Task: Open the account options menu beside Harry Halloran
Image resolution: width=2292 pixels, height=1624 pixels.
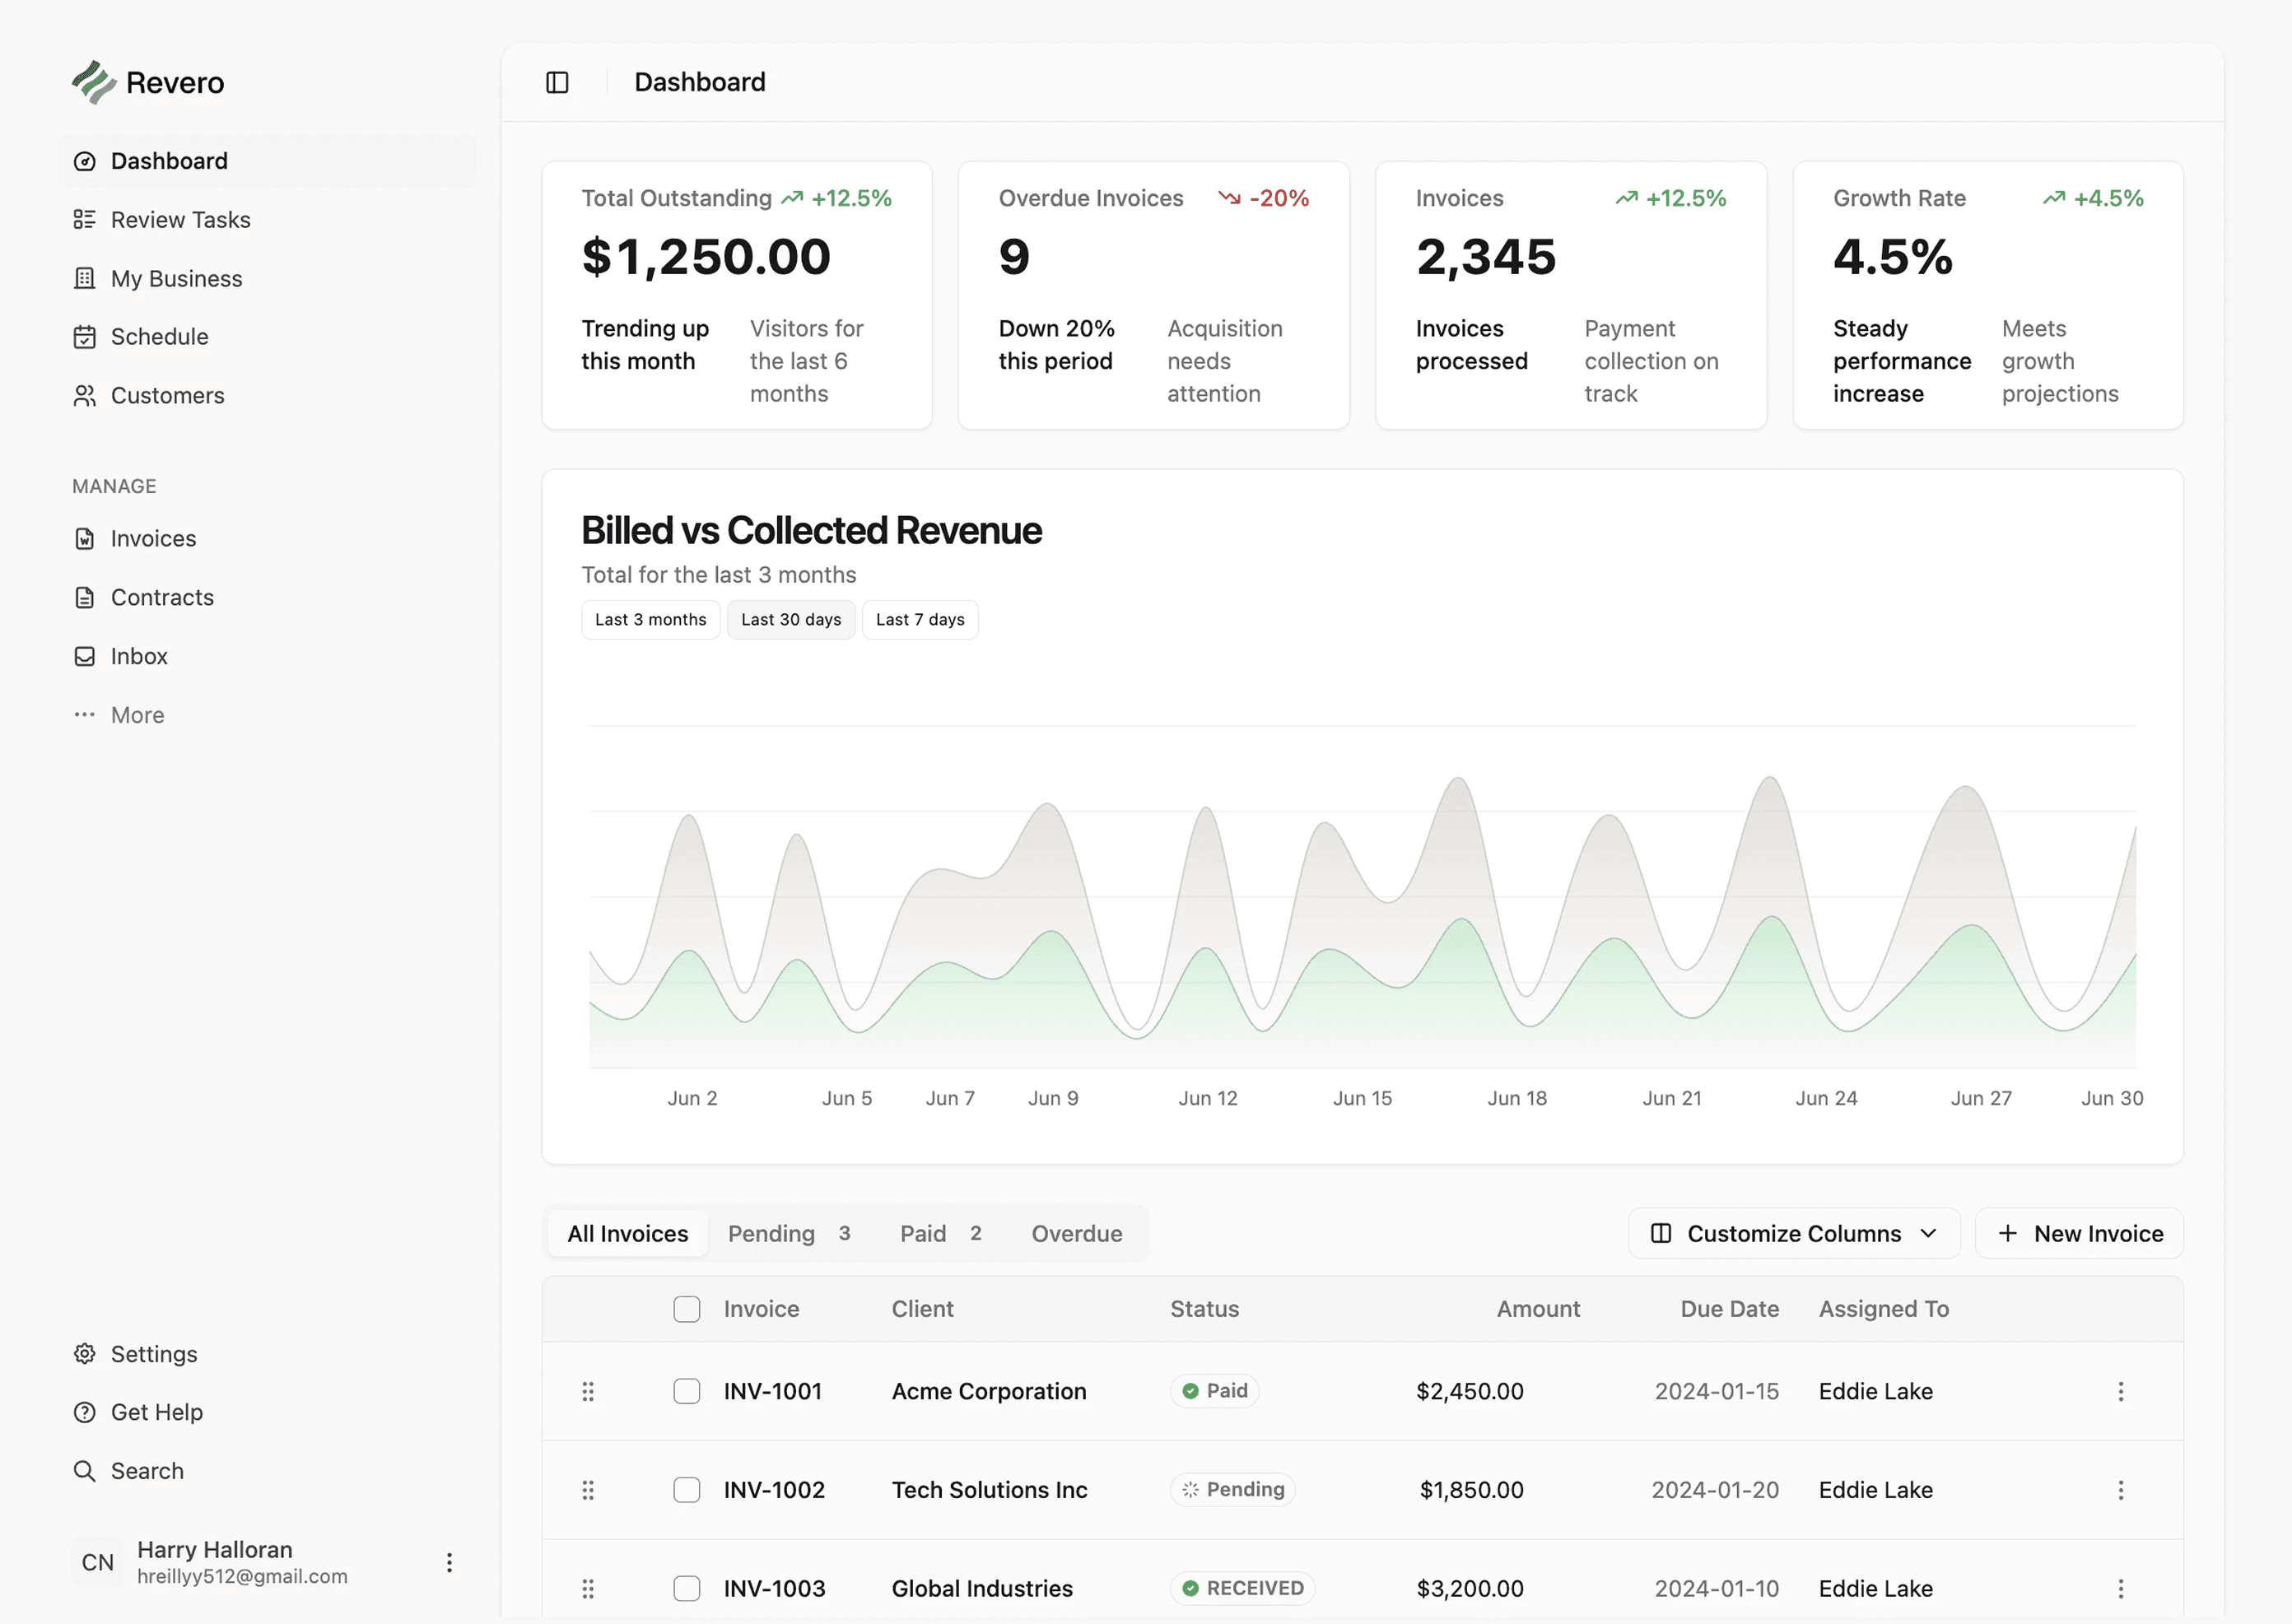Action: pyautogui.click(x=449, y=1561)
